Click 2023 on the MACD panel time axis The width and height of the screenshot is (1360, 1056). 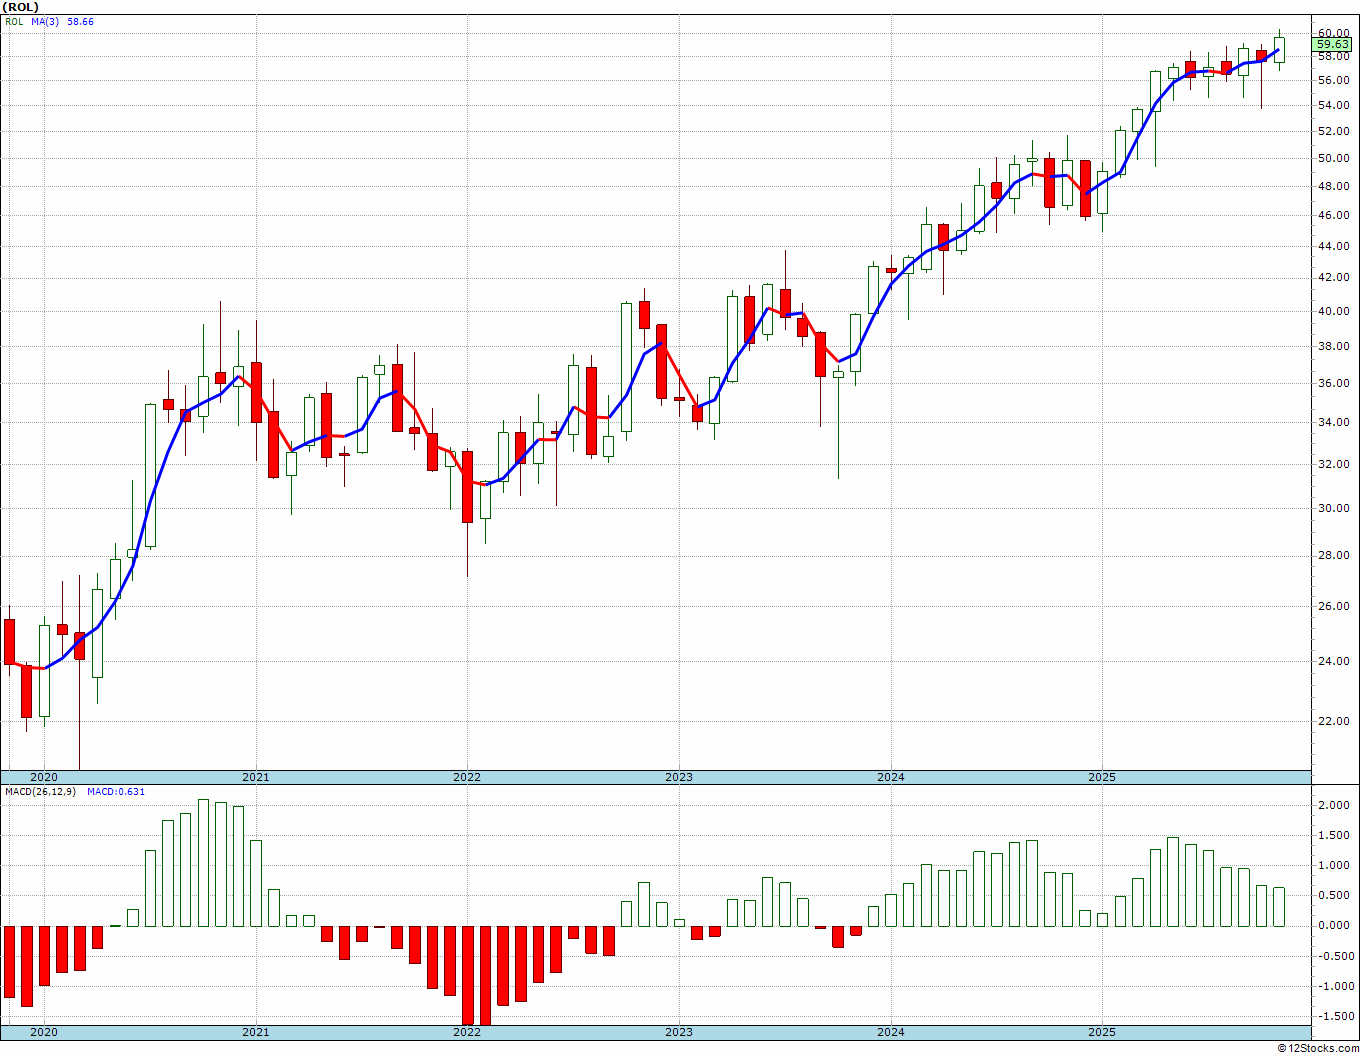click(679, 1032)
